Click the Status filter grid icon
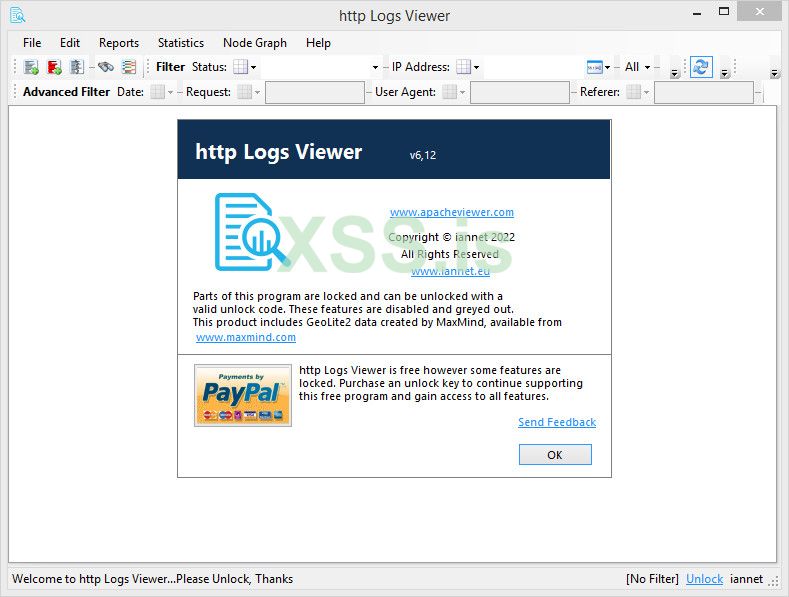 coord(241,67)
